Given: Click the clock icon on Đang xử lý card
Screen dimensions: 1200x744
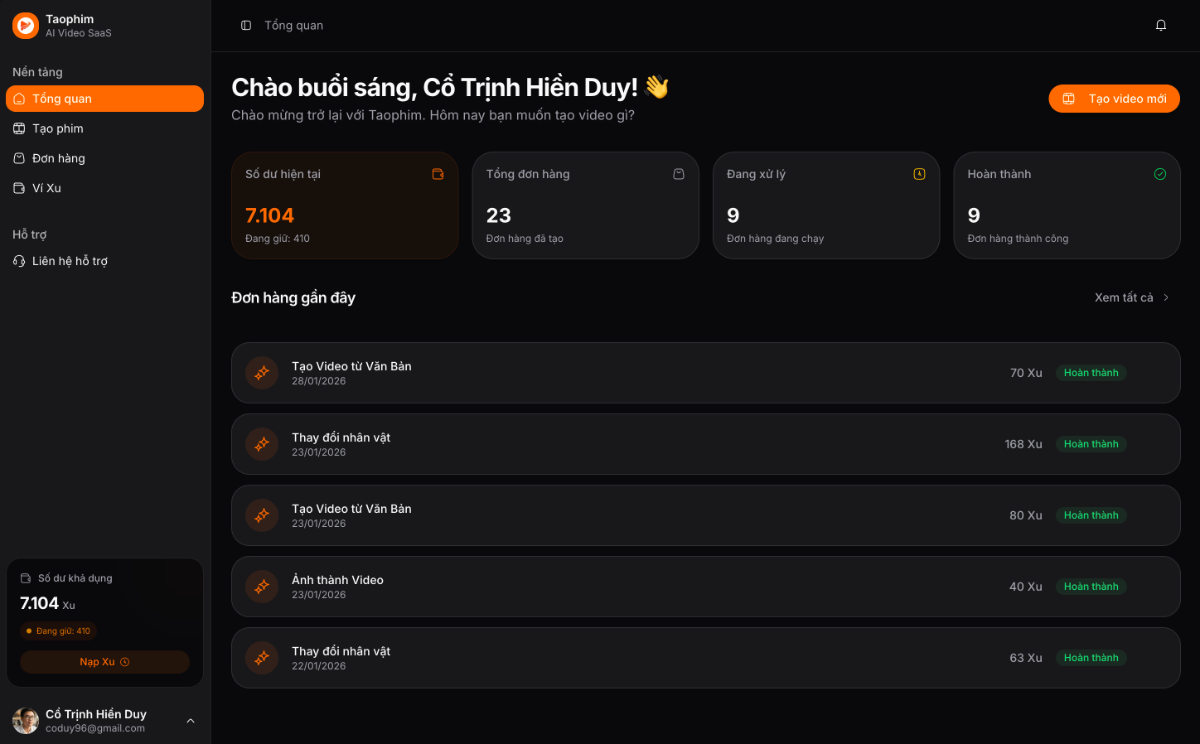Looking at the screenshot, I should 919,173.
